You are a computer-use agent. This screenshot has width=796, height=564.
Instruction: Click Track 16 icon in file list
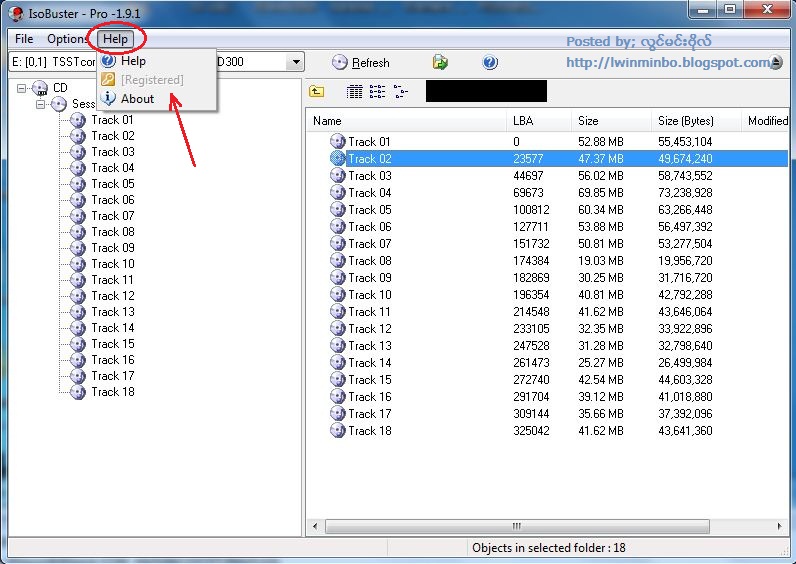pos(338,396)
